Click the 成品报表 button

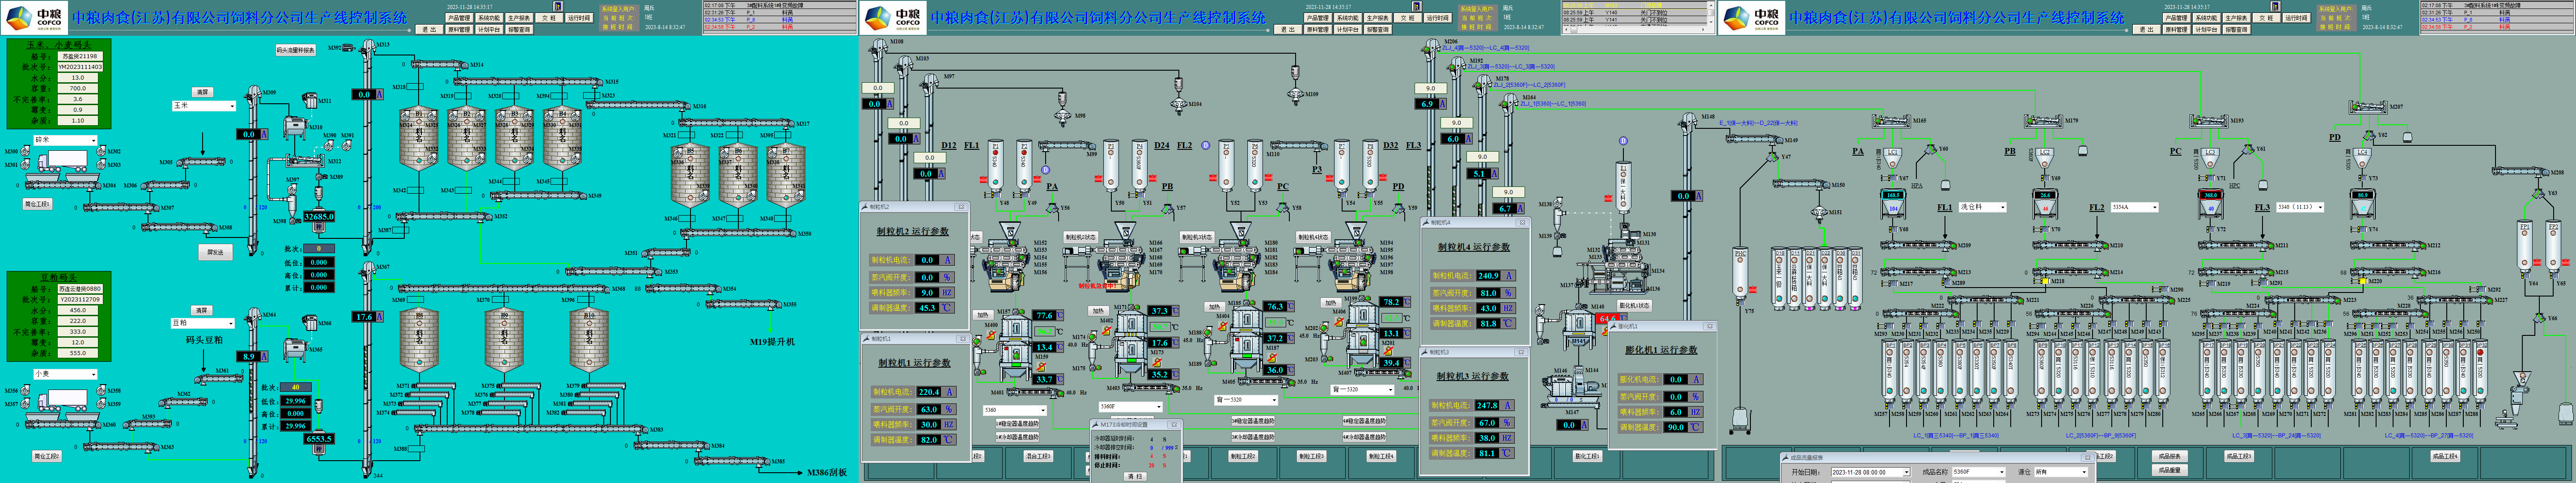coord(2169,456)
